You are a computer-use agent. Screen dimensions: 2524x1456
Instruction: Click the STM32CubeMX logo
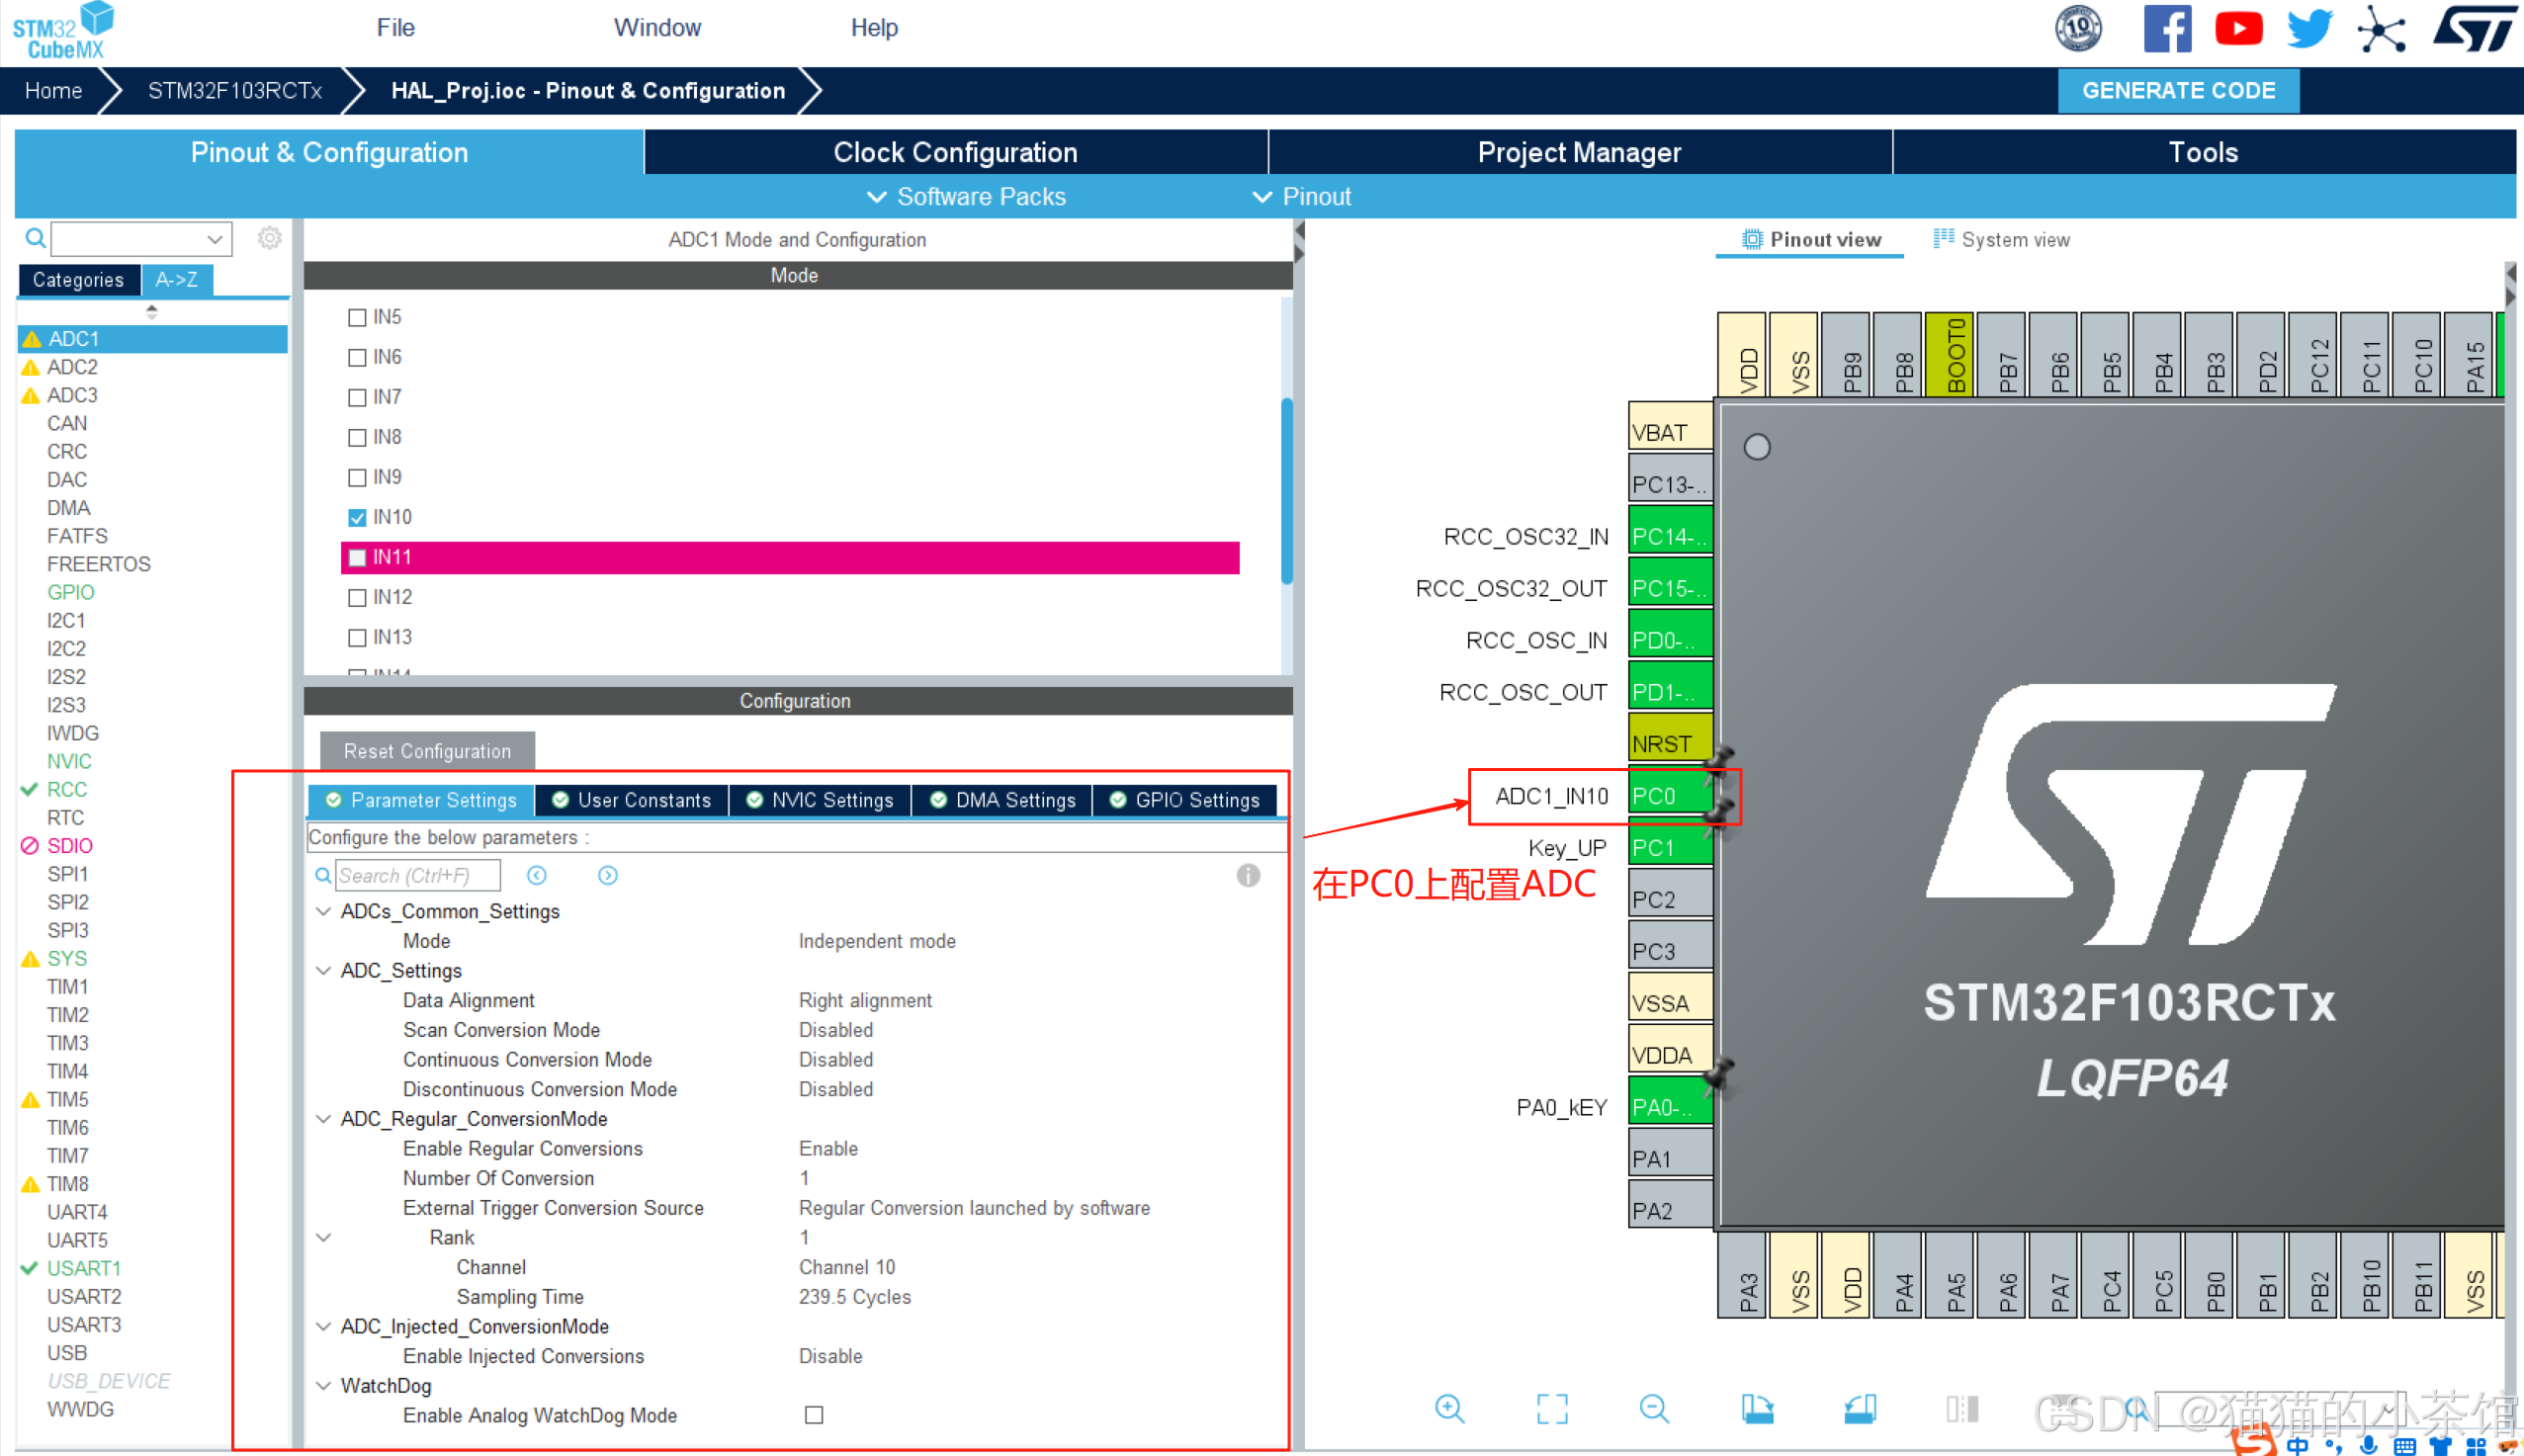click(x=62, y=30)
